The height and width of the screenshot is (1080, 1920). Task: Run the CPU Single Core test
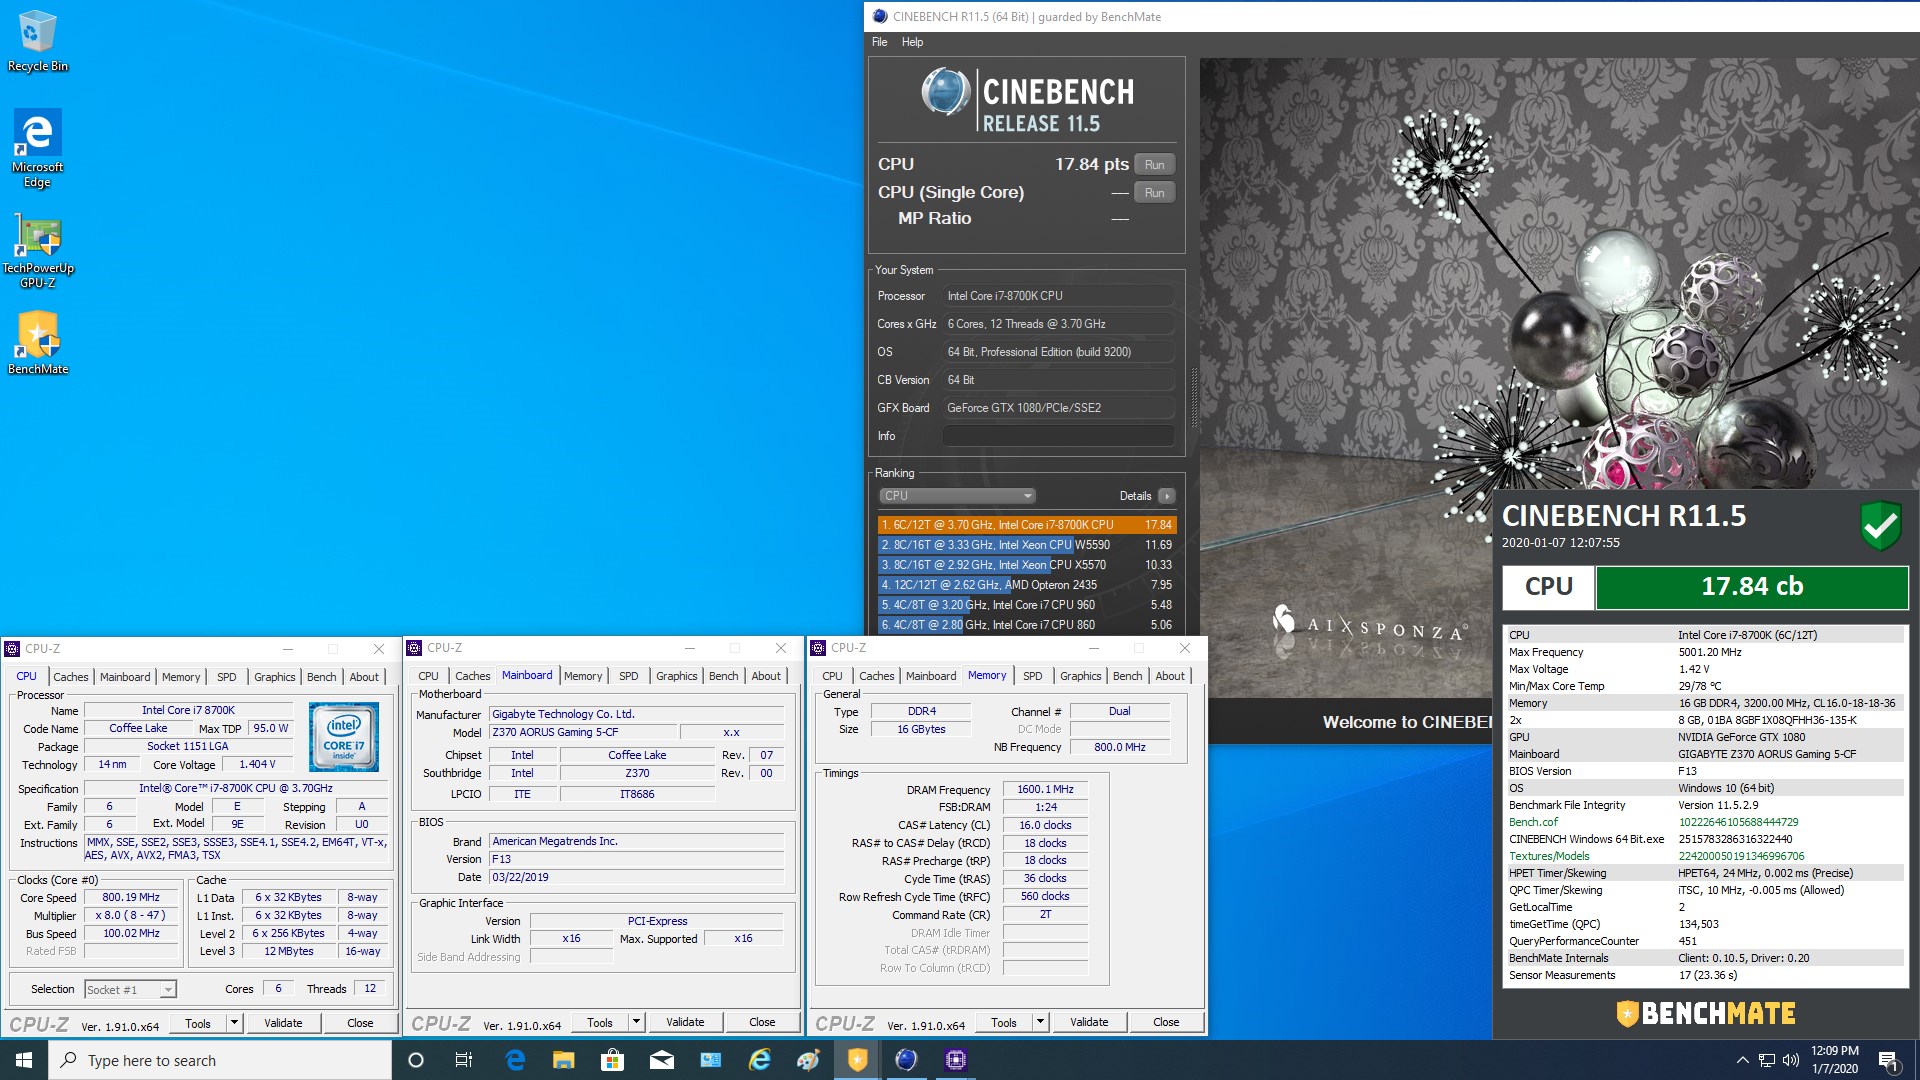tap(1154, 193)
